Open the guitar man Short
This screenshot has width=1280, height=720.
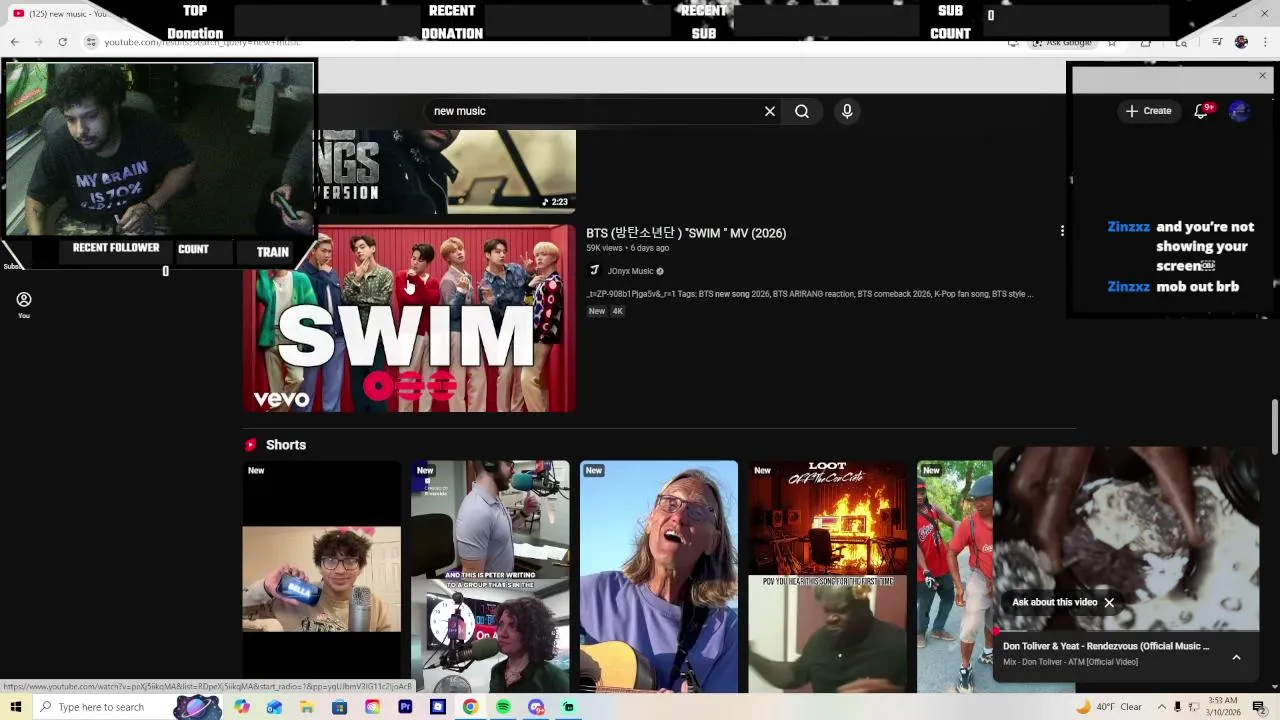(659, 577)
